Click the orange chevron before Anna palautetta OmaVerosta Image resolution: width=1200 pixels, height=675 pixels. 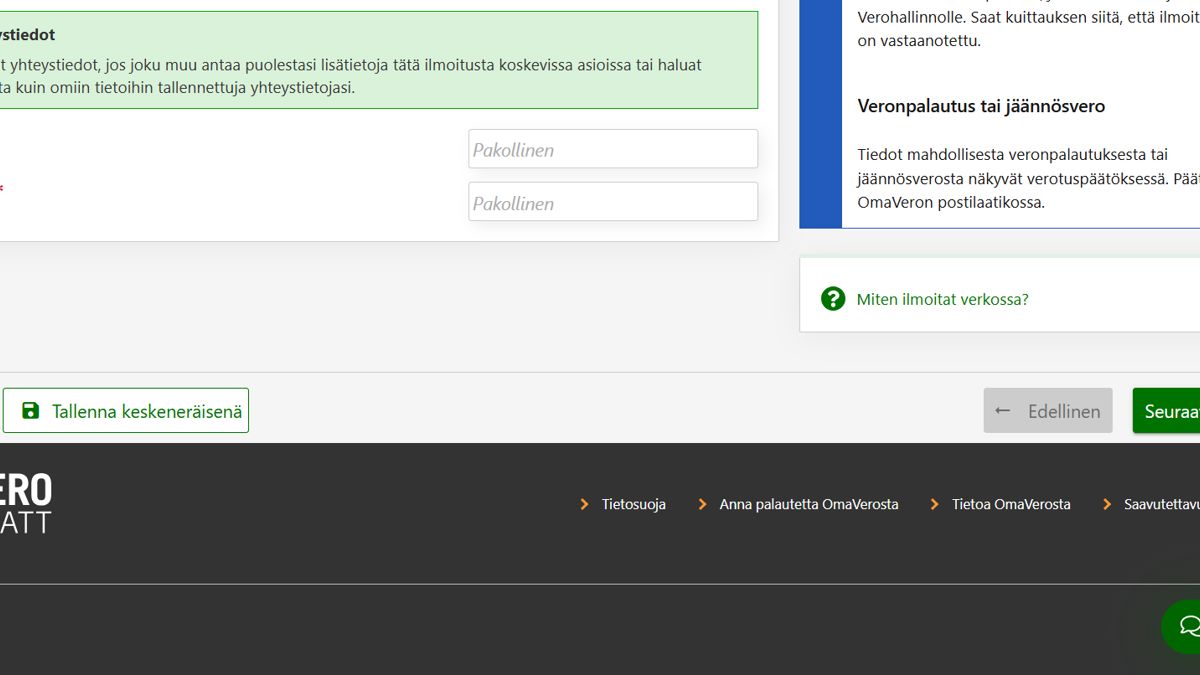[703, 505]
